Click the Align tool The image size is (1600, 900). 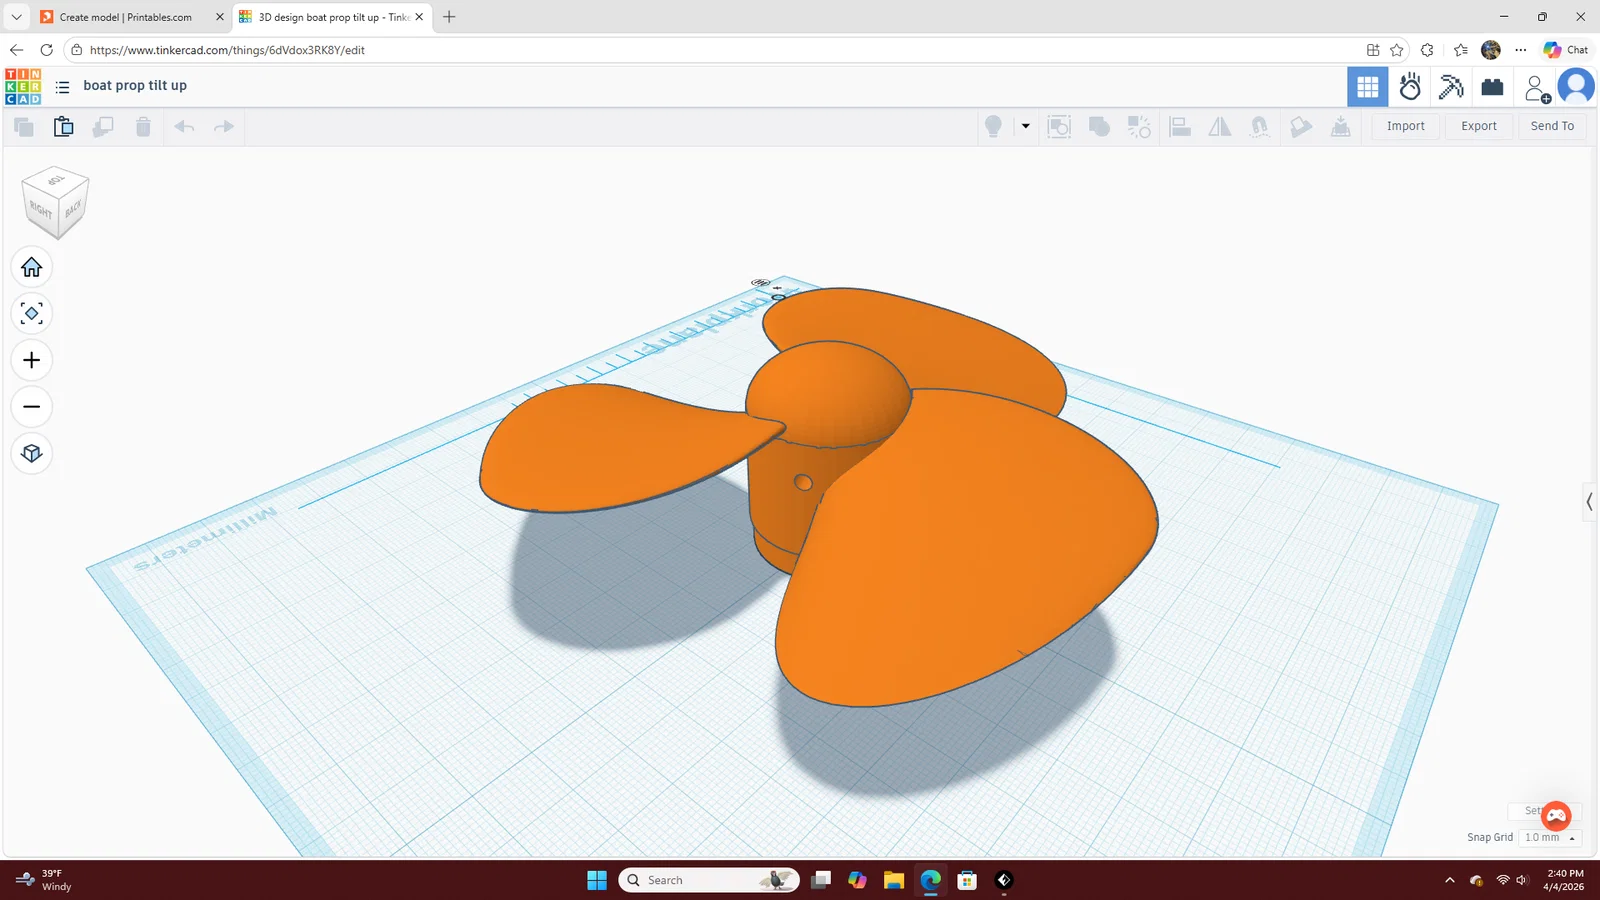point(1180,126)
